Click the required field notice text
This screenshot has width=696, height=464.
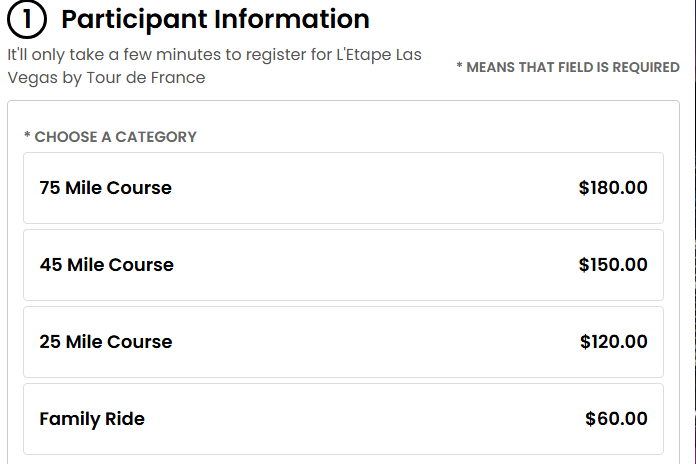567,68
